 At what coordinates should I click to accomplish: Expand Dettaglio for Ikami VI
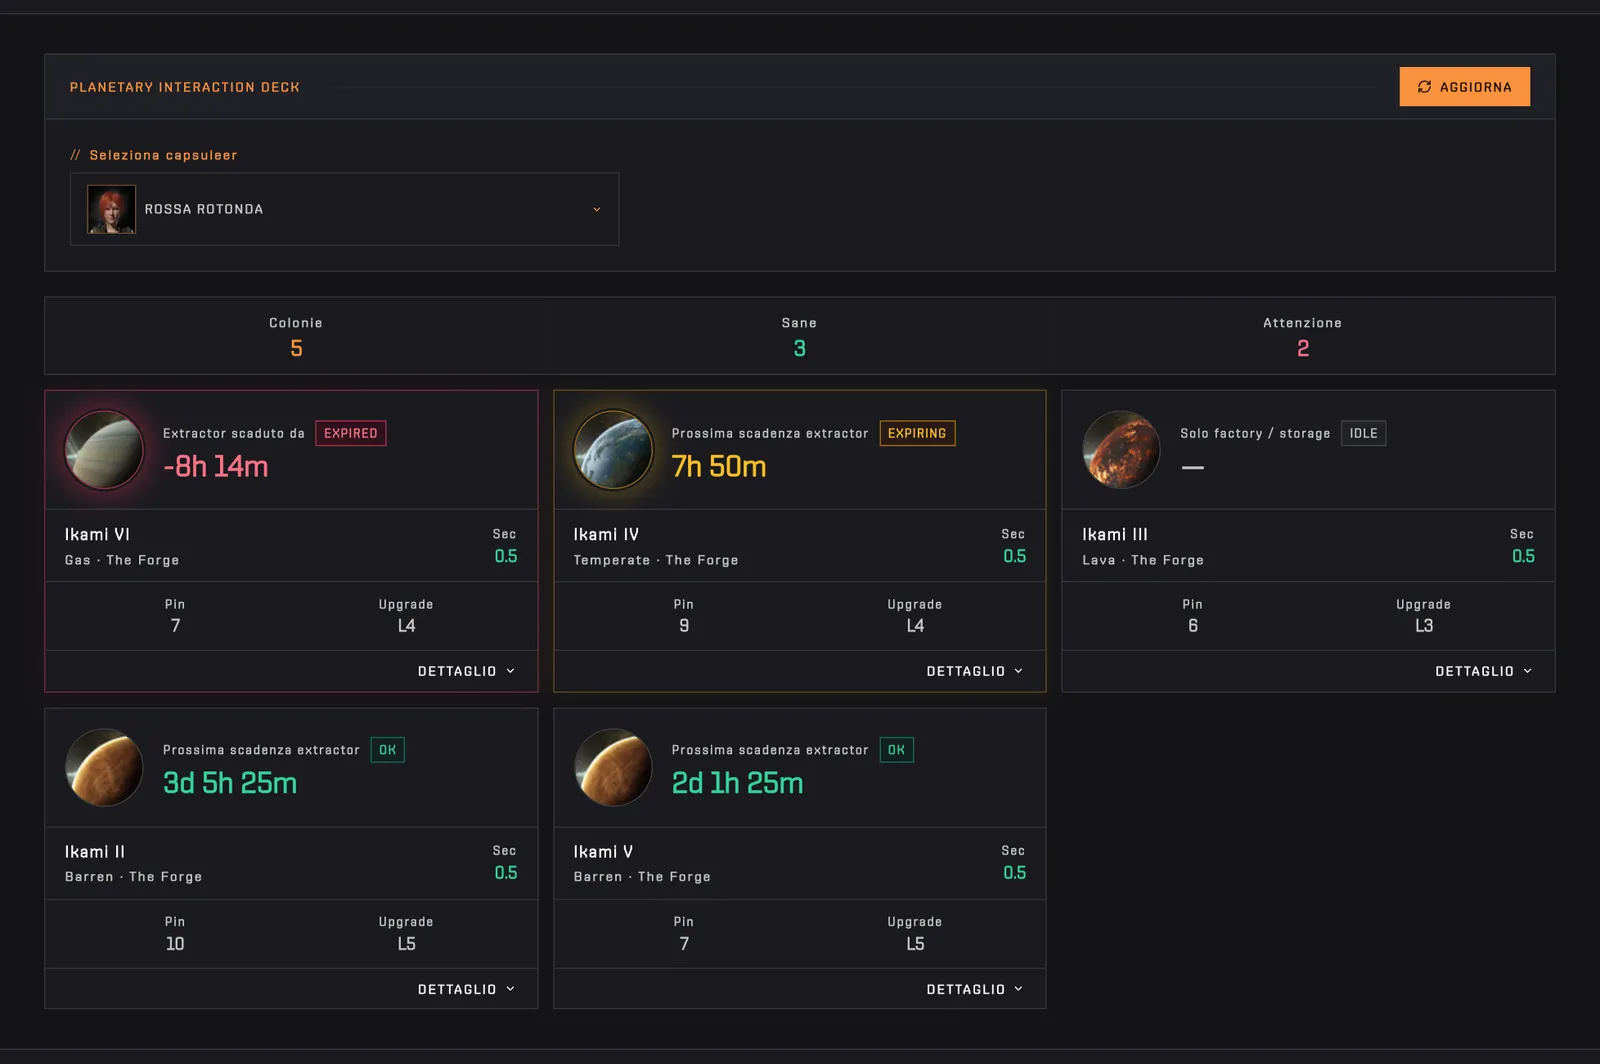[x=466, y=671]
